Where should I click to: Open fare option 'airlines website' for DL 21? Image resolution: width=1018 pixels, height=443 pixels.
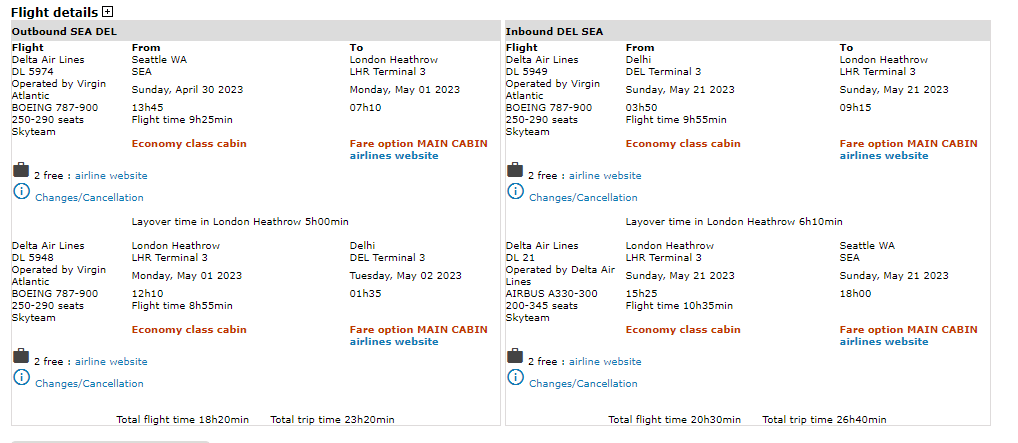[x=884, y=342]
